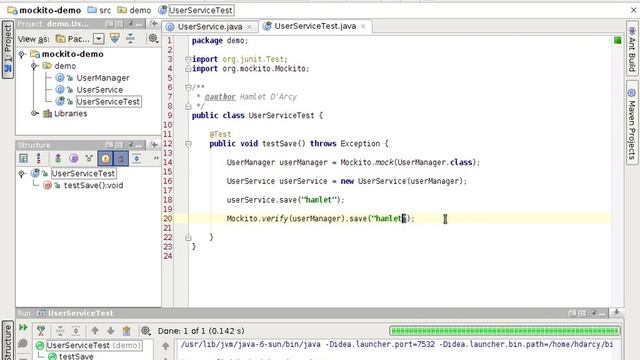This screenshot has width=640, height=360.
Task: Fold the Javadoc comment block
Action: tap(188, 87)
